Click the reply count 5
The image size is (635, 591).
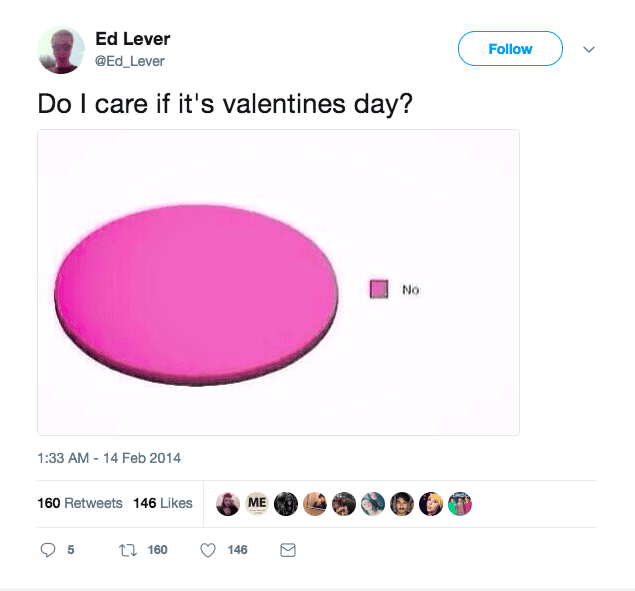click(x=70, y=550)
